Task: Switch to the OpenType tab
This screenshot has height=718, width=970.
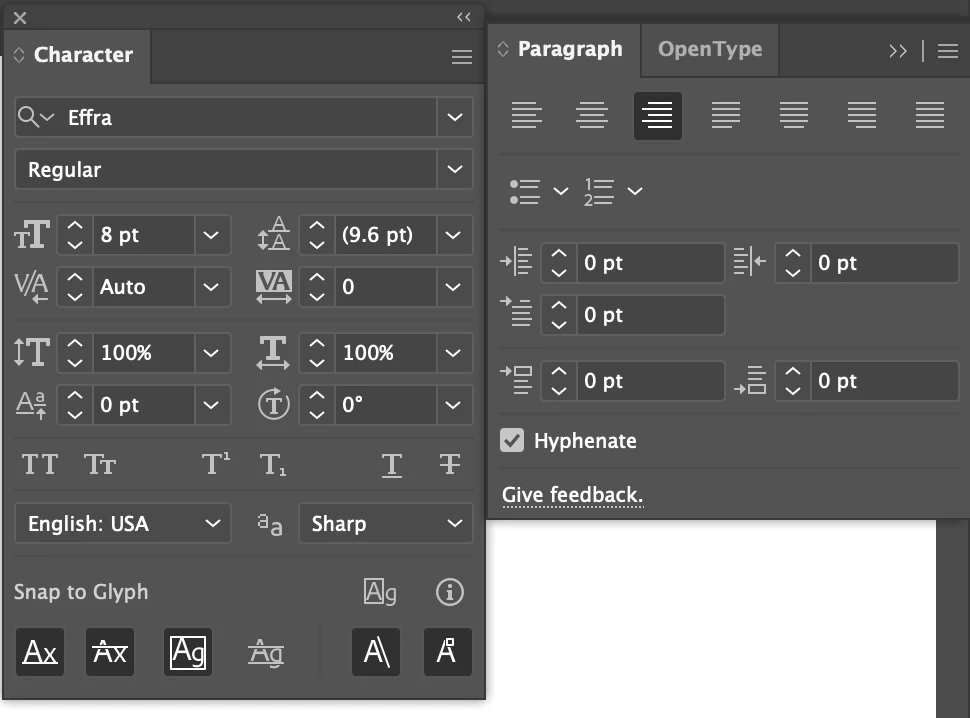Action: click(x=710, y=49)
